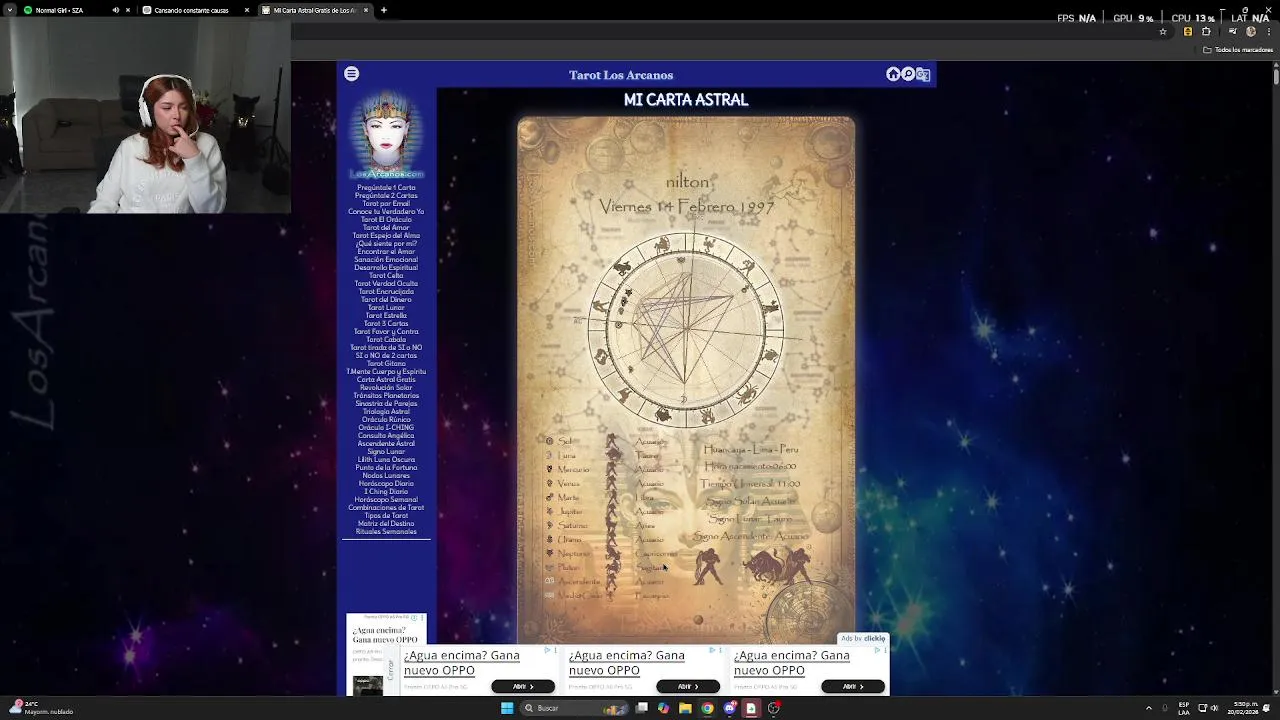Open 'Tarot del Amor' link
This screenshot has height=720, width=1280.
[x=386, y=228]
